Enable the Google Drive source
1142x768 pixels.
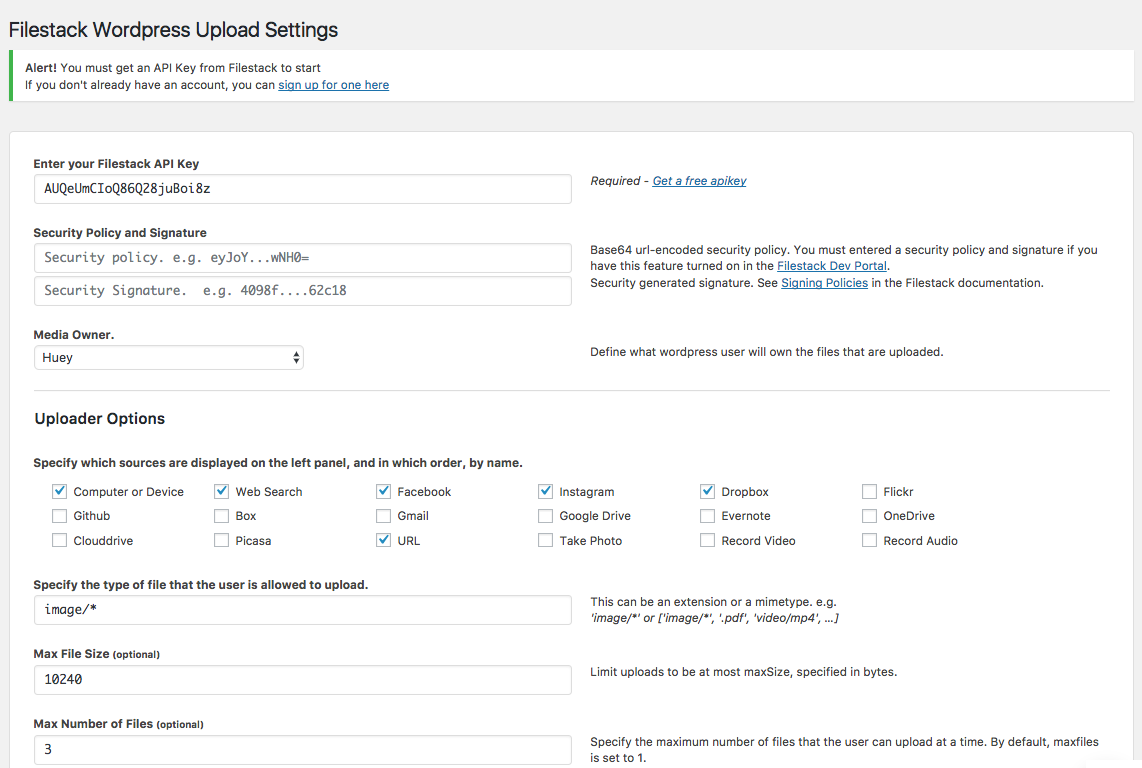point(545,515)
